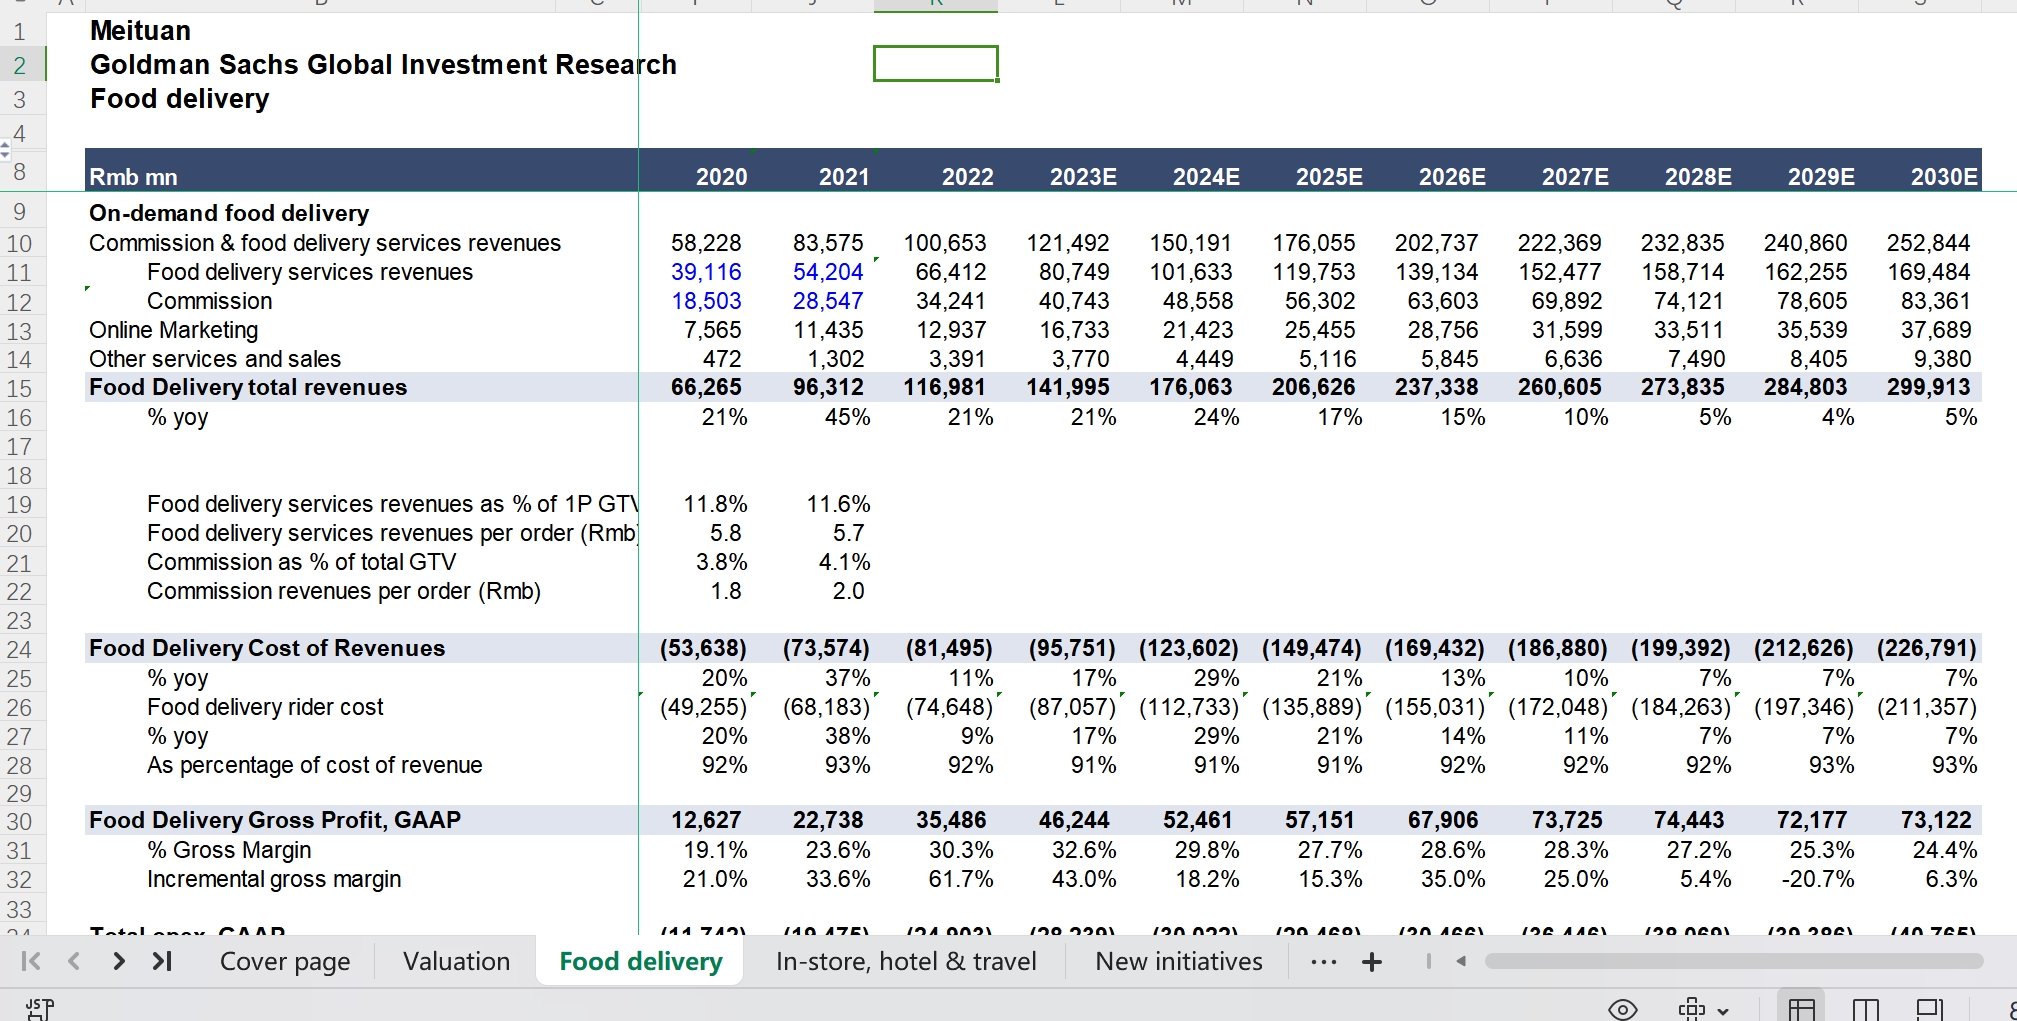Click the 11.8% revenue share cell
2017x1021 pixels.
click(x=715, y=504)
